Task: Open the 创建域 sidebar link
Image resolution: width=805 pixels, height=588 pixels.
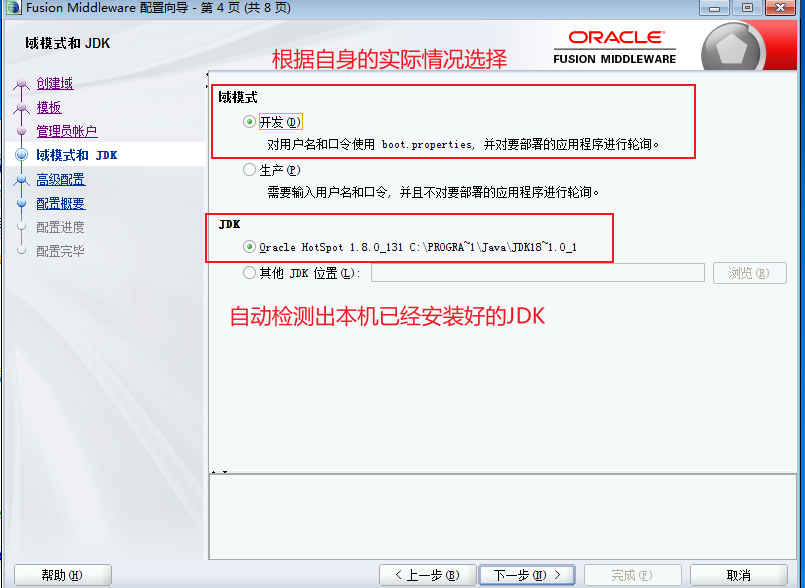Action: (54, 83)
